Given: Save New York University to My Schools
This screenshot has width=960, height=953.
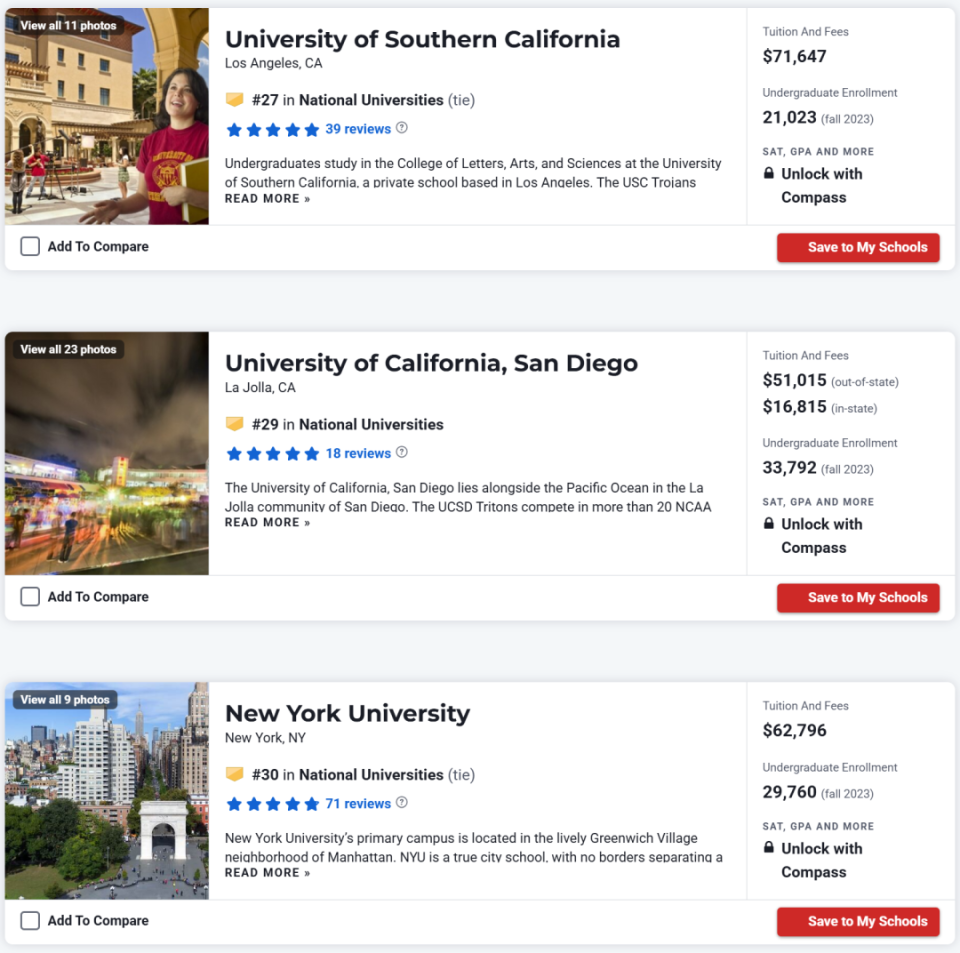Looking at the screenshot, I should pyautogui.click(x=858, y=922).
